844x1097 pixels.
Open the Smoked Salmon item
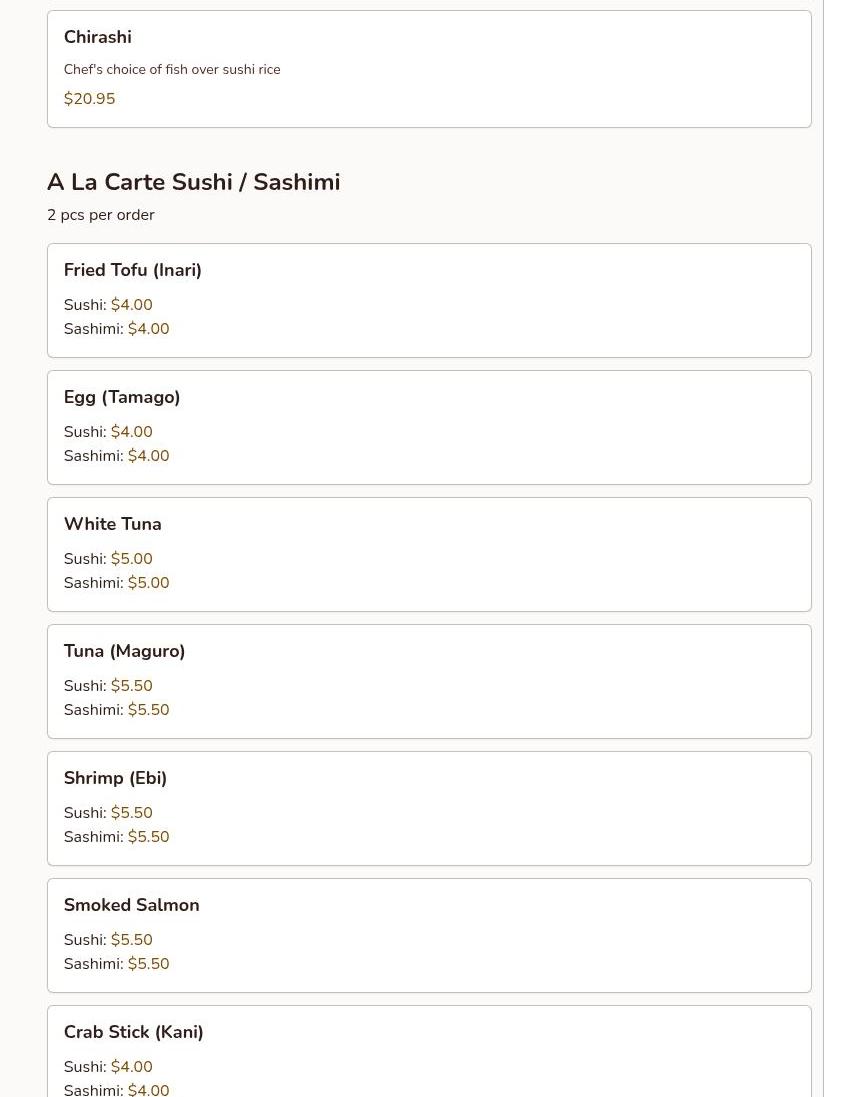tap(131, 905)
